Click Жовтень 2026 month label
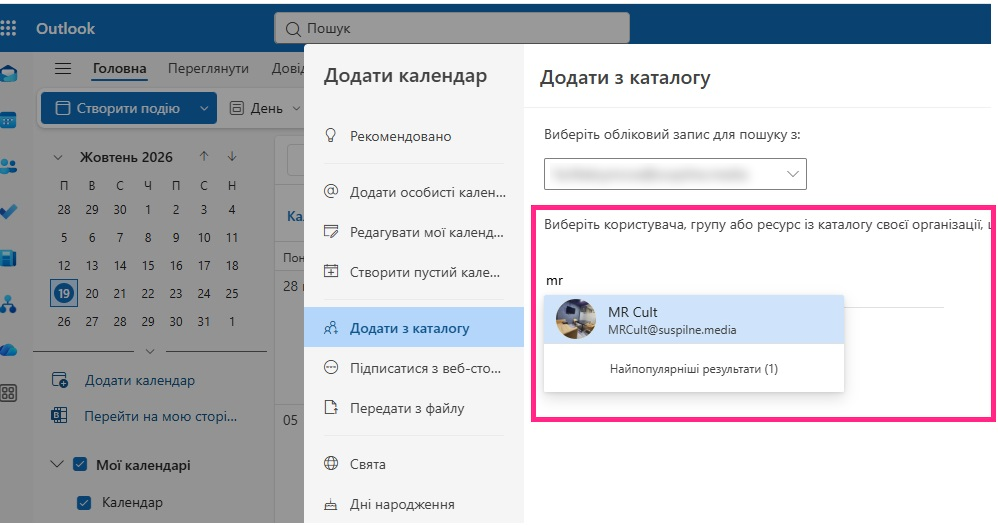The width and height of the screenshot is (998, 525). tap(126, 157)
